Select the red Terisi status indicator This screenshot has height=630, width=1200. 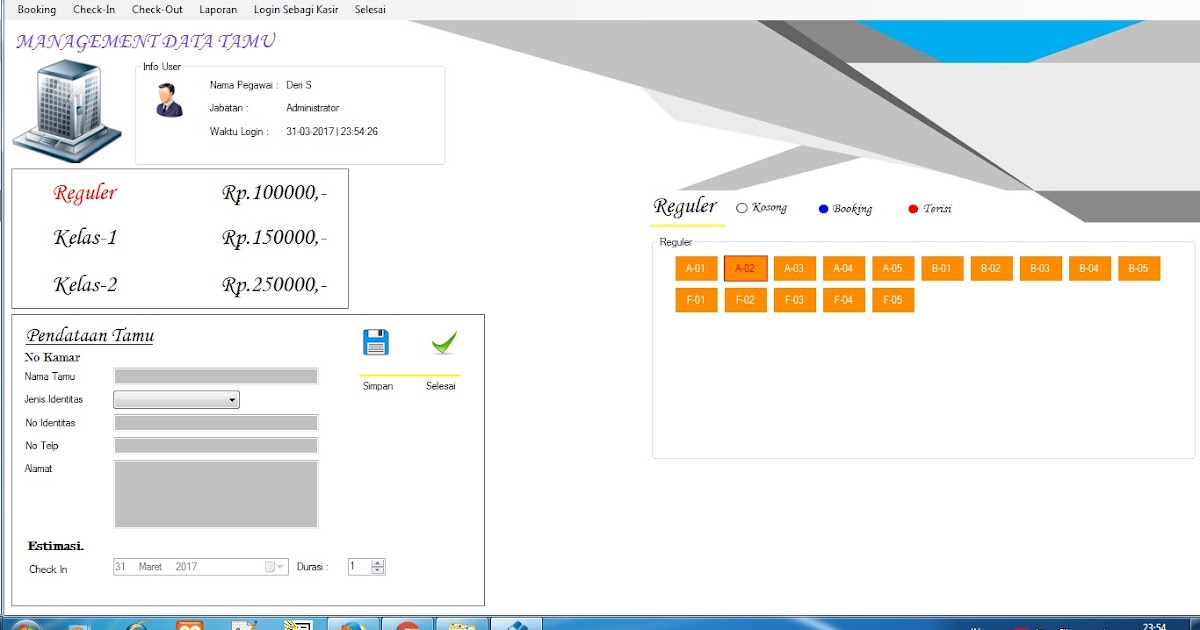912,208
